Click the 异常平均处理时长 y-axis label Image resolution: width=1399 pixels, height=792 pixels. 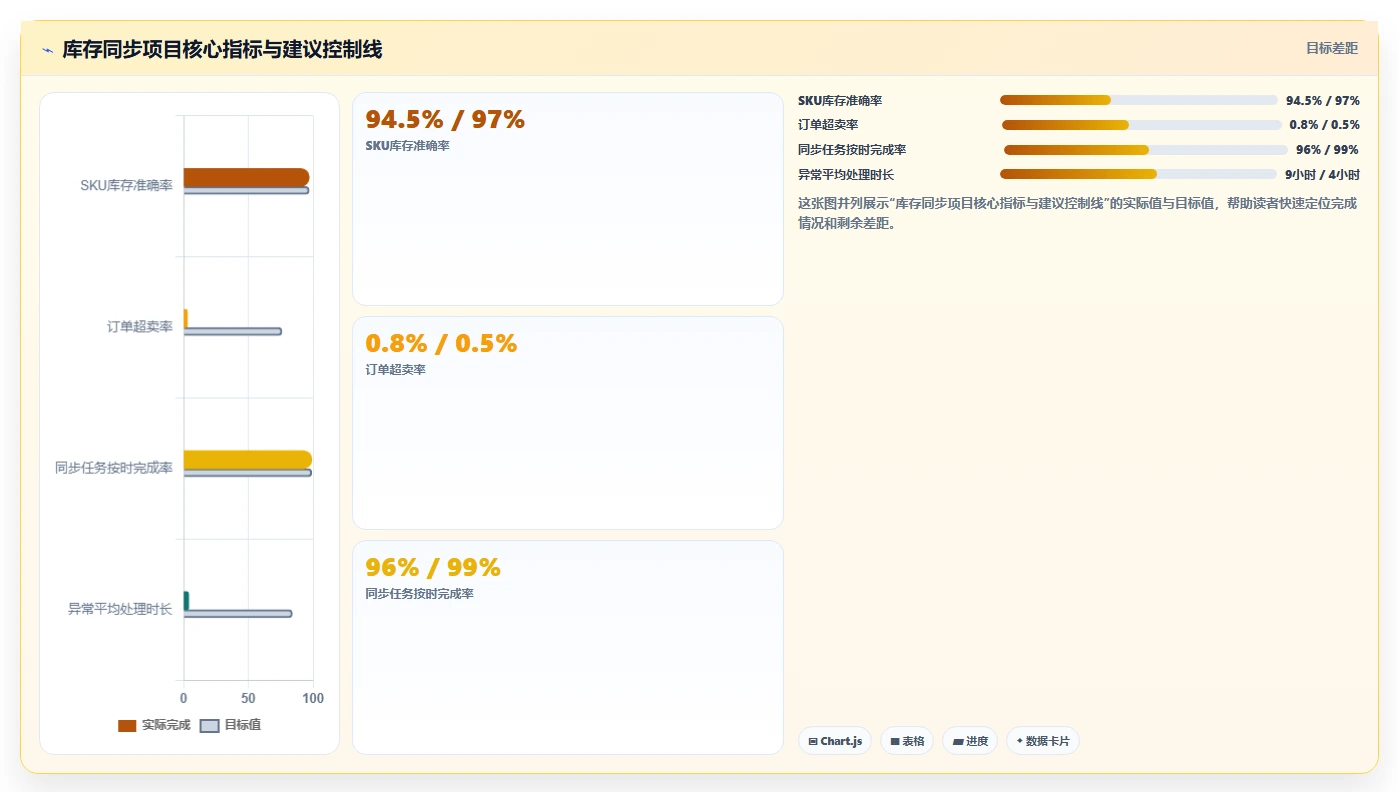[120, 609]
